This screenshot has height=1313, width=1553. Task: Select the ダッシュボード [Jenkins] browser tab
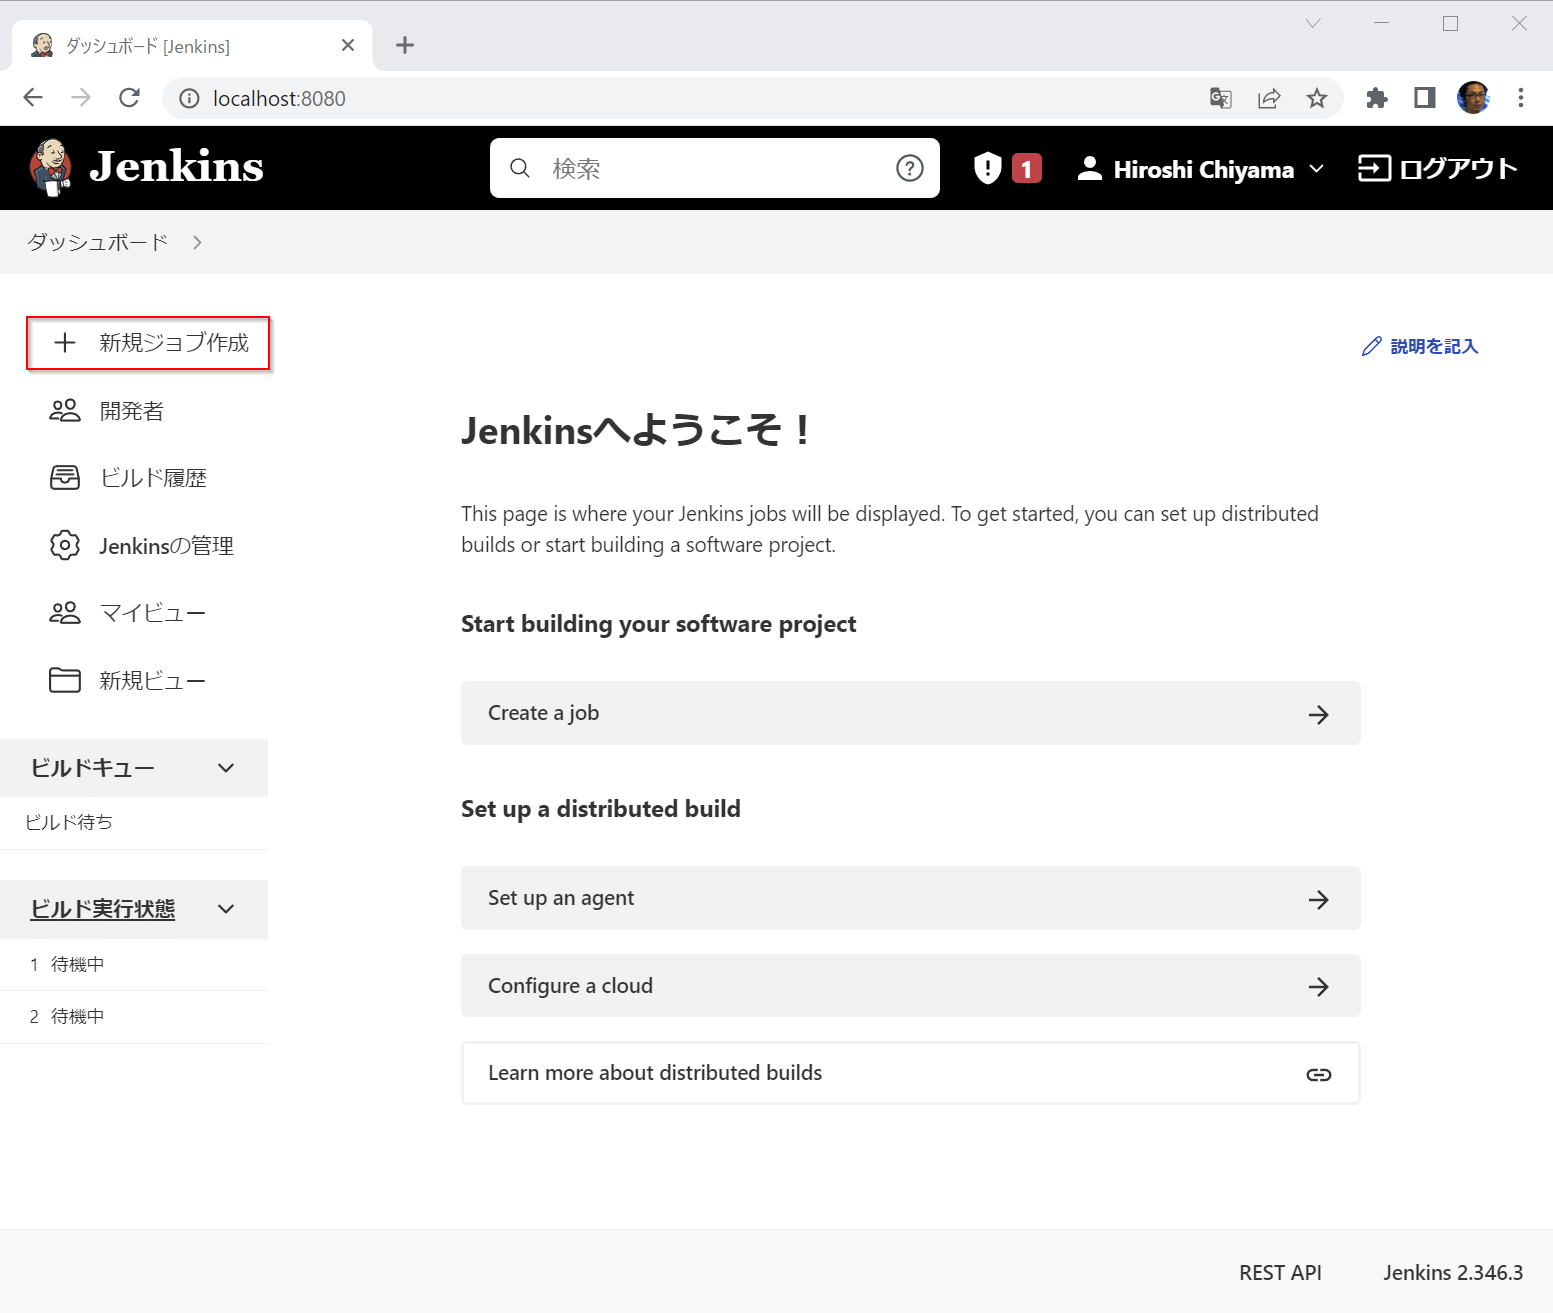(192, 46)
